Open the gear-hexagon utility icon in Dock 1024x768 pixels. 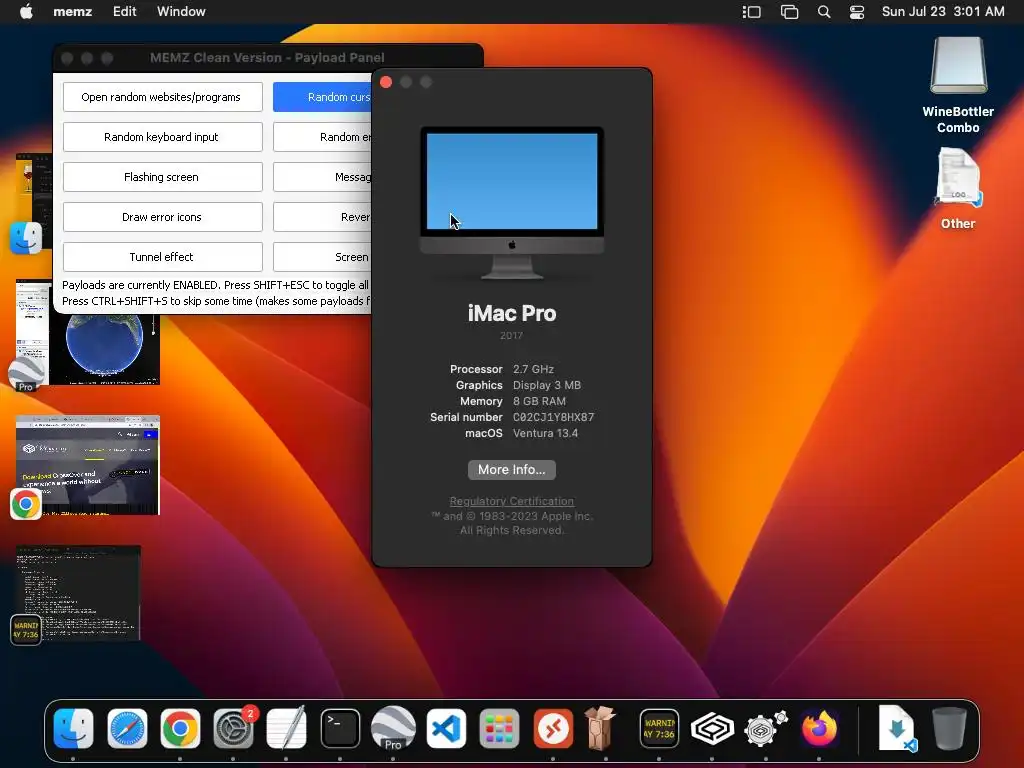765,728
